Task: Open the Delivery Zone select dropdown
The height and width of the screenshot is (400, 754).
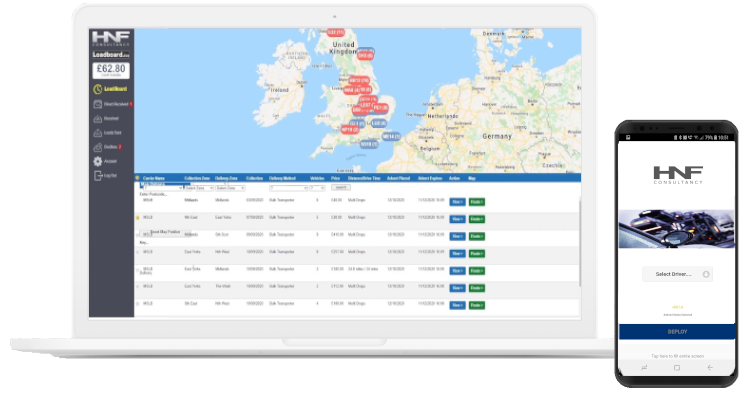Action: (230, 188)
